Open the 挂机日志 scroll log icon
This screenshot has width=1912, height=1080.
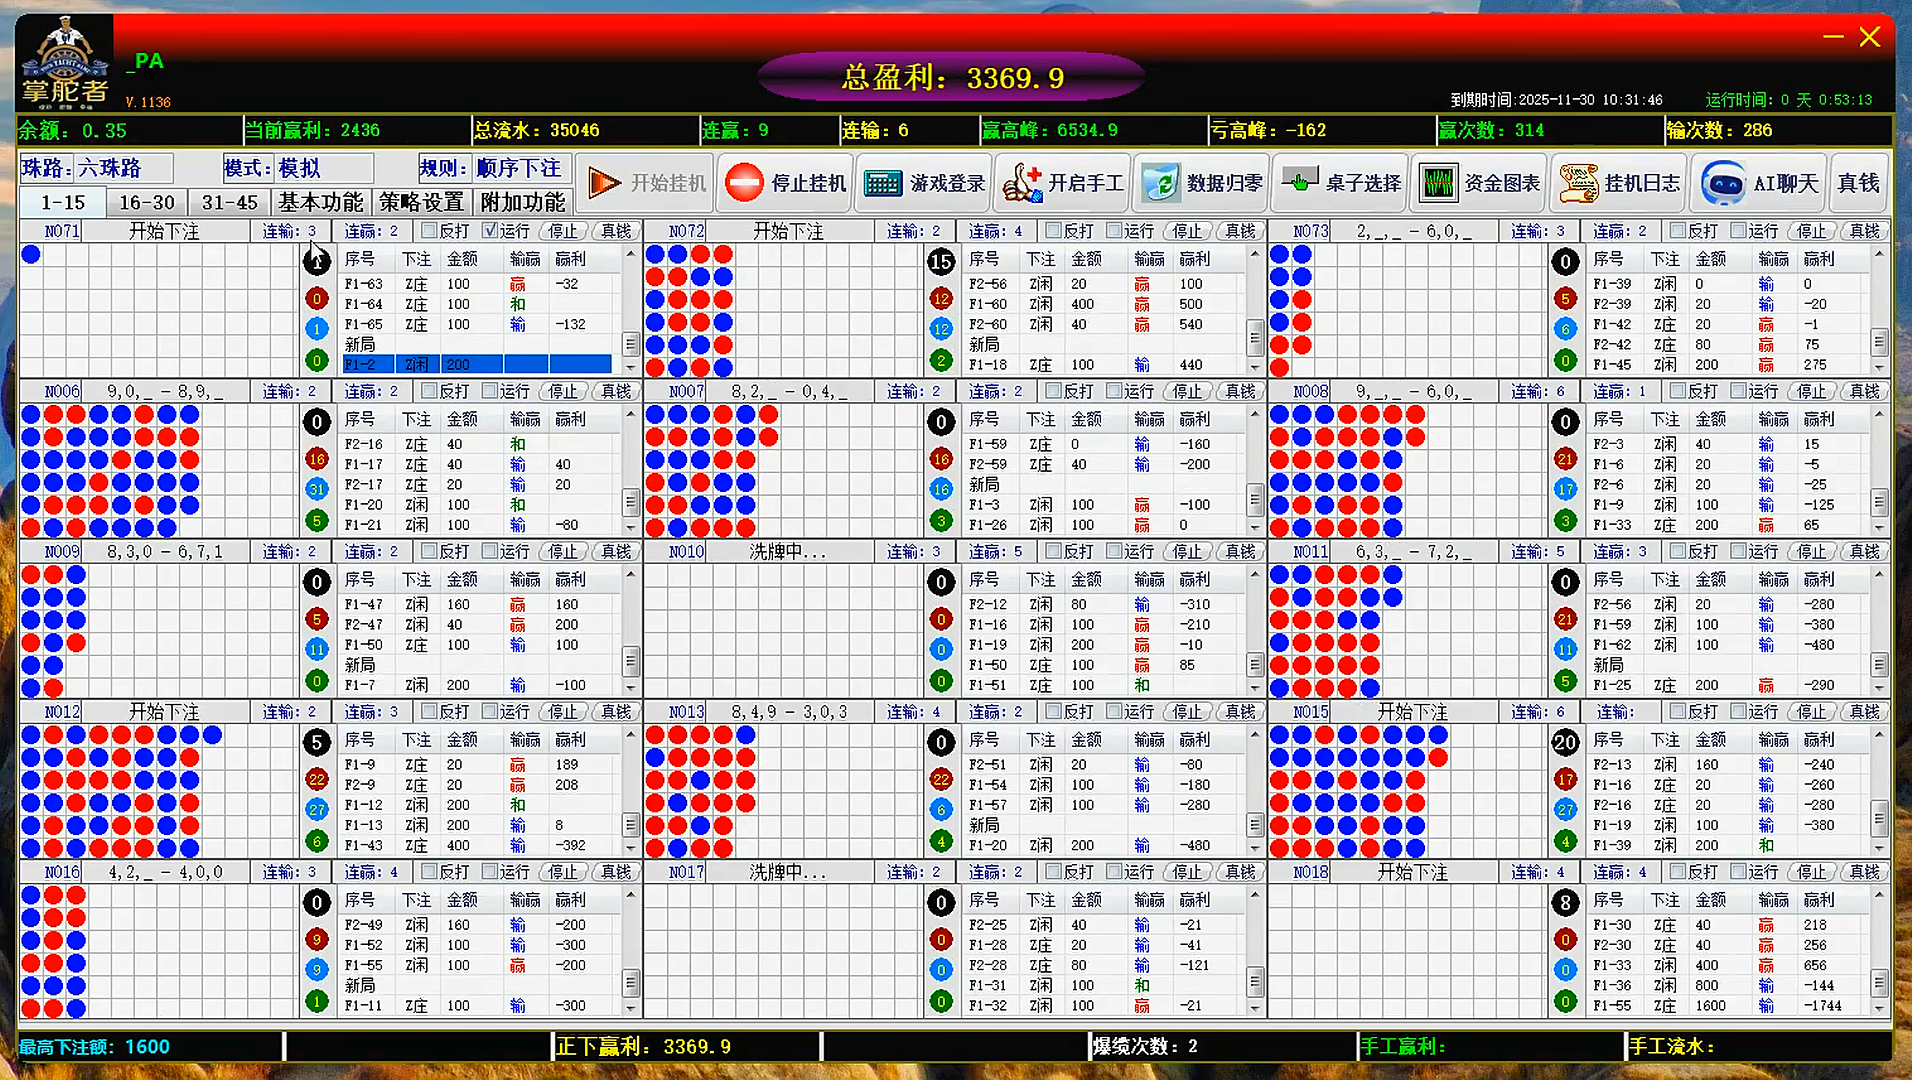1578,183
